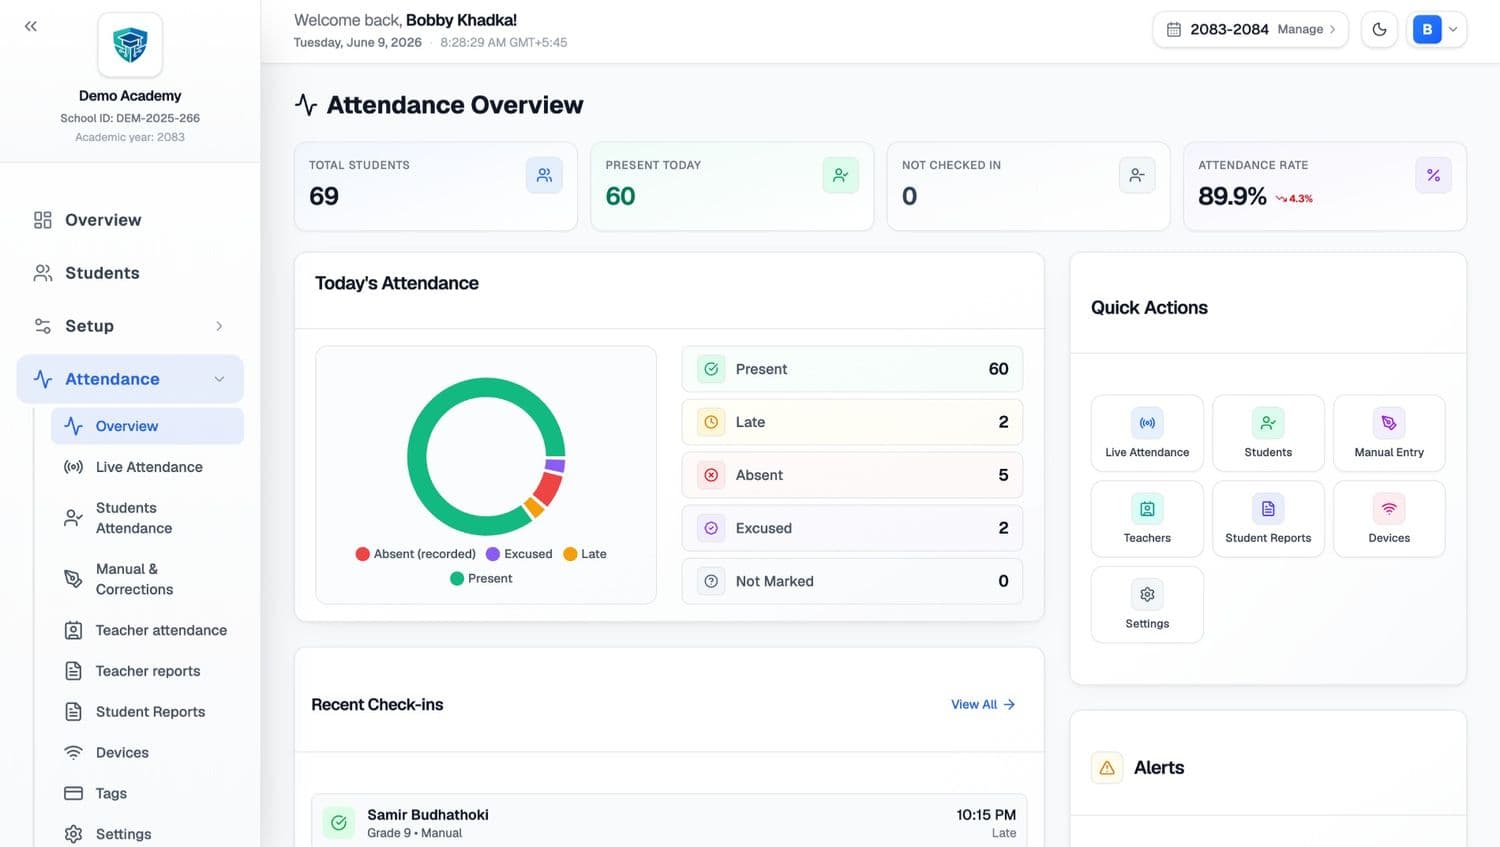The height and width of the screenshot is (847, 1500).
Task: Open Live Attendance quick action
Action: [1147, 433]
